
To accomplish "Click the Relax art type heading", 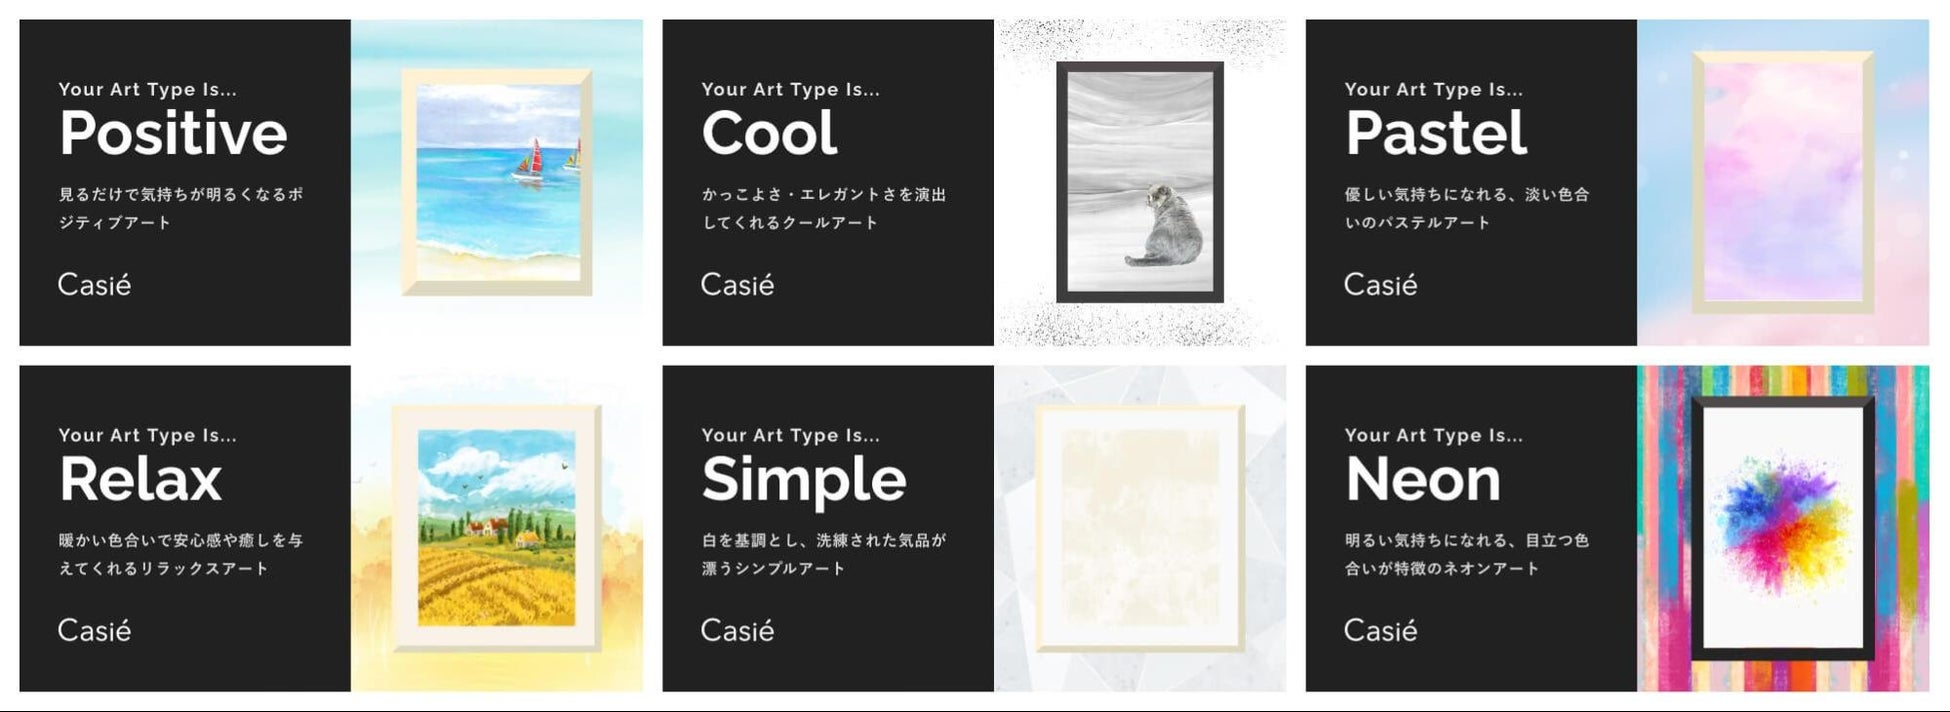I will (140, 479).
